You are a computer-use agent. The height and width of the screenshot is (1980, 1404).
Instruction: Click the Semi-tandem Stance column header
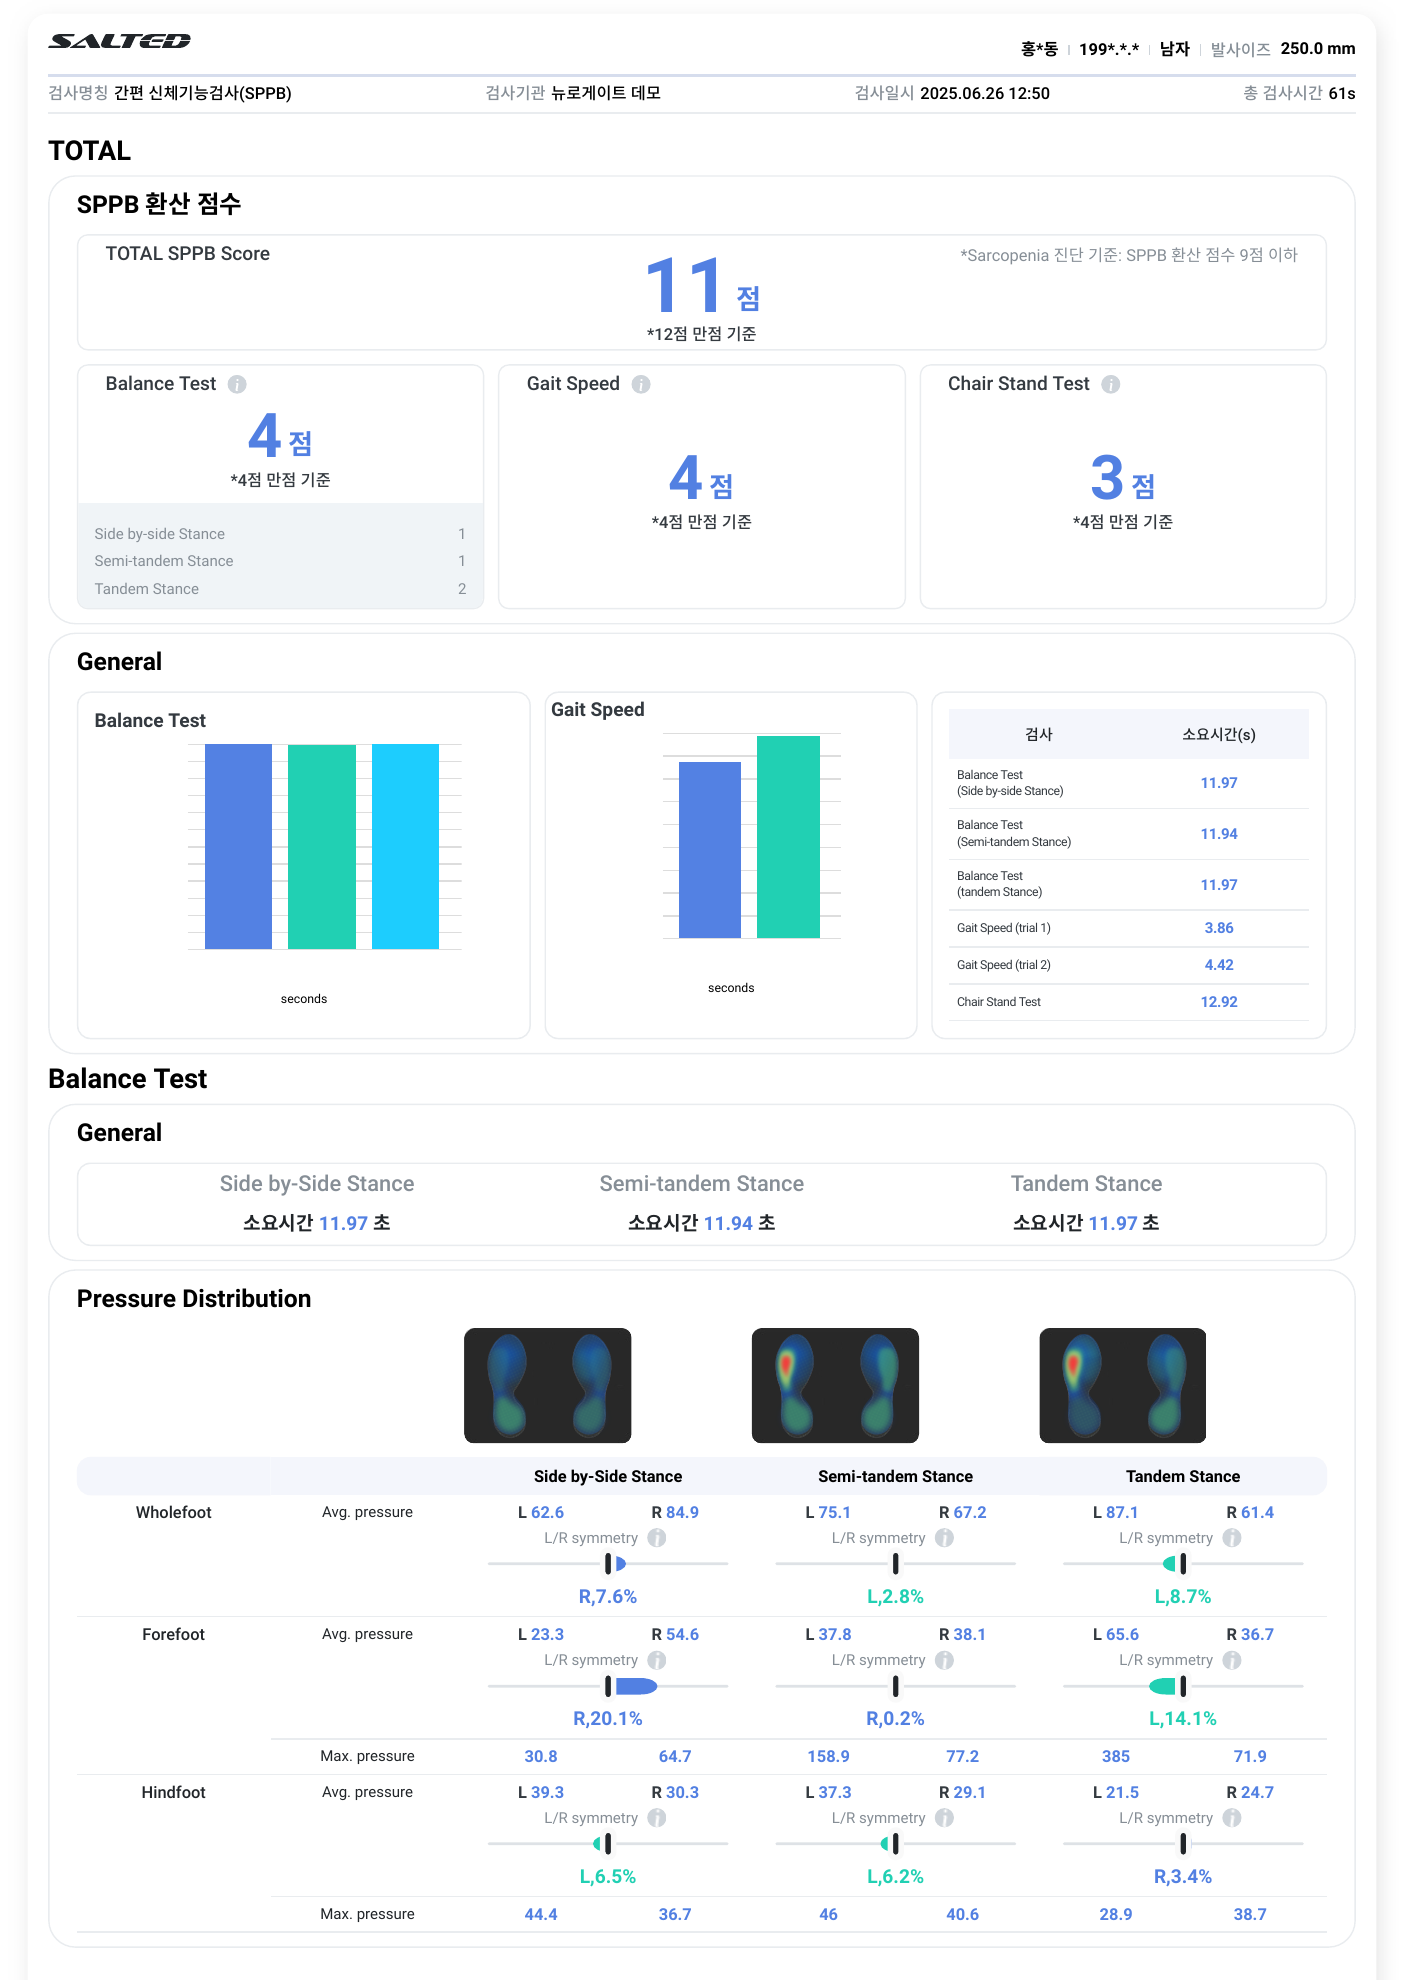[x=895, y=1476]
